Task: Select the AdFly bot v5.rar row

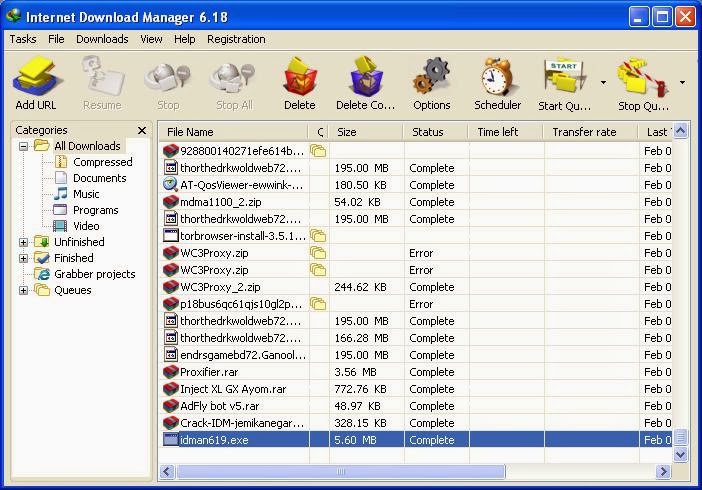Action: [x=416, y=406]
